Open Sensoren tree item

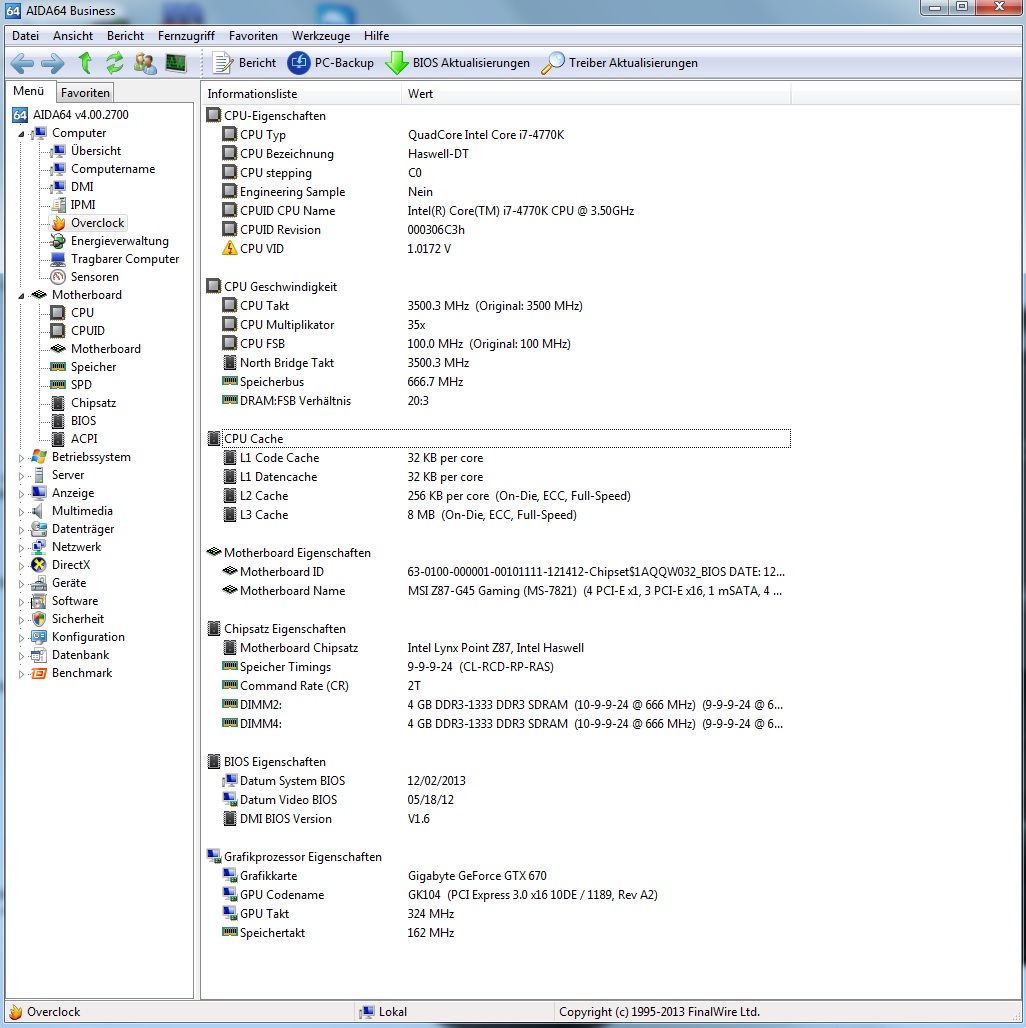94,277
